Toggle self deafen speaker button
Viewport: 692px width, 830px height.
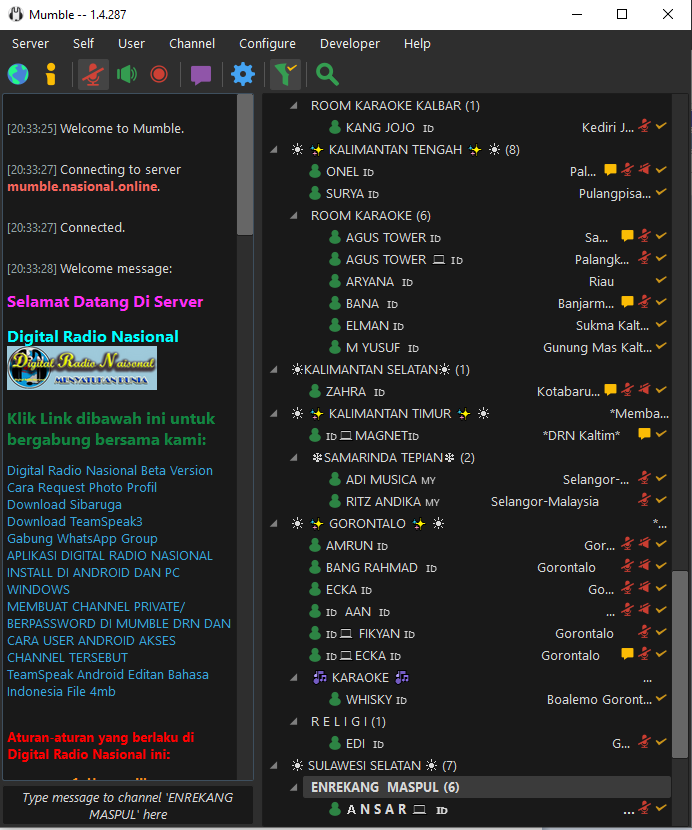pos(127,74)
